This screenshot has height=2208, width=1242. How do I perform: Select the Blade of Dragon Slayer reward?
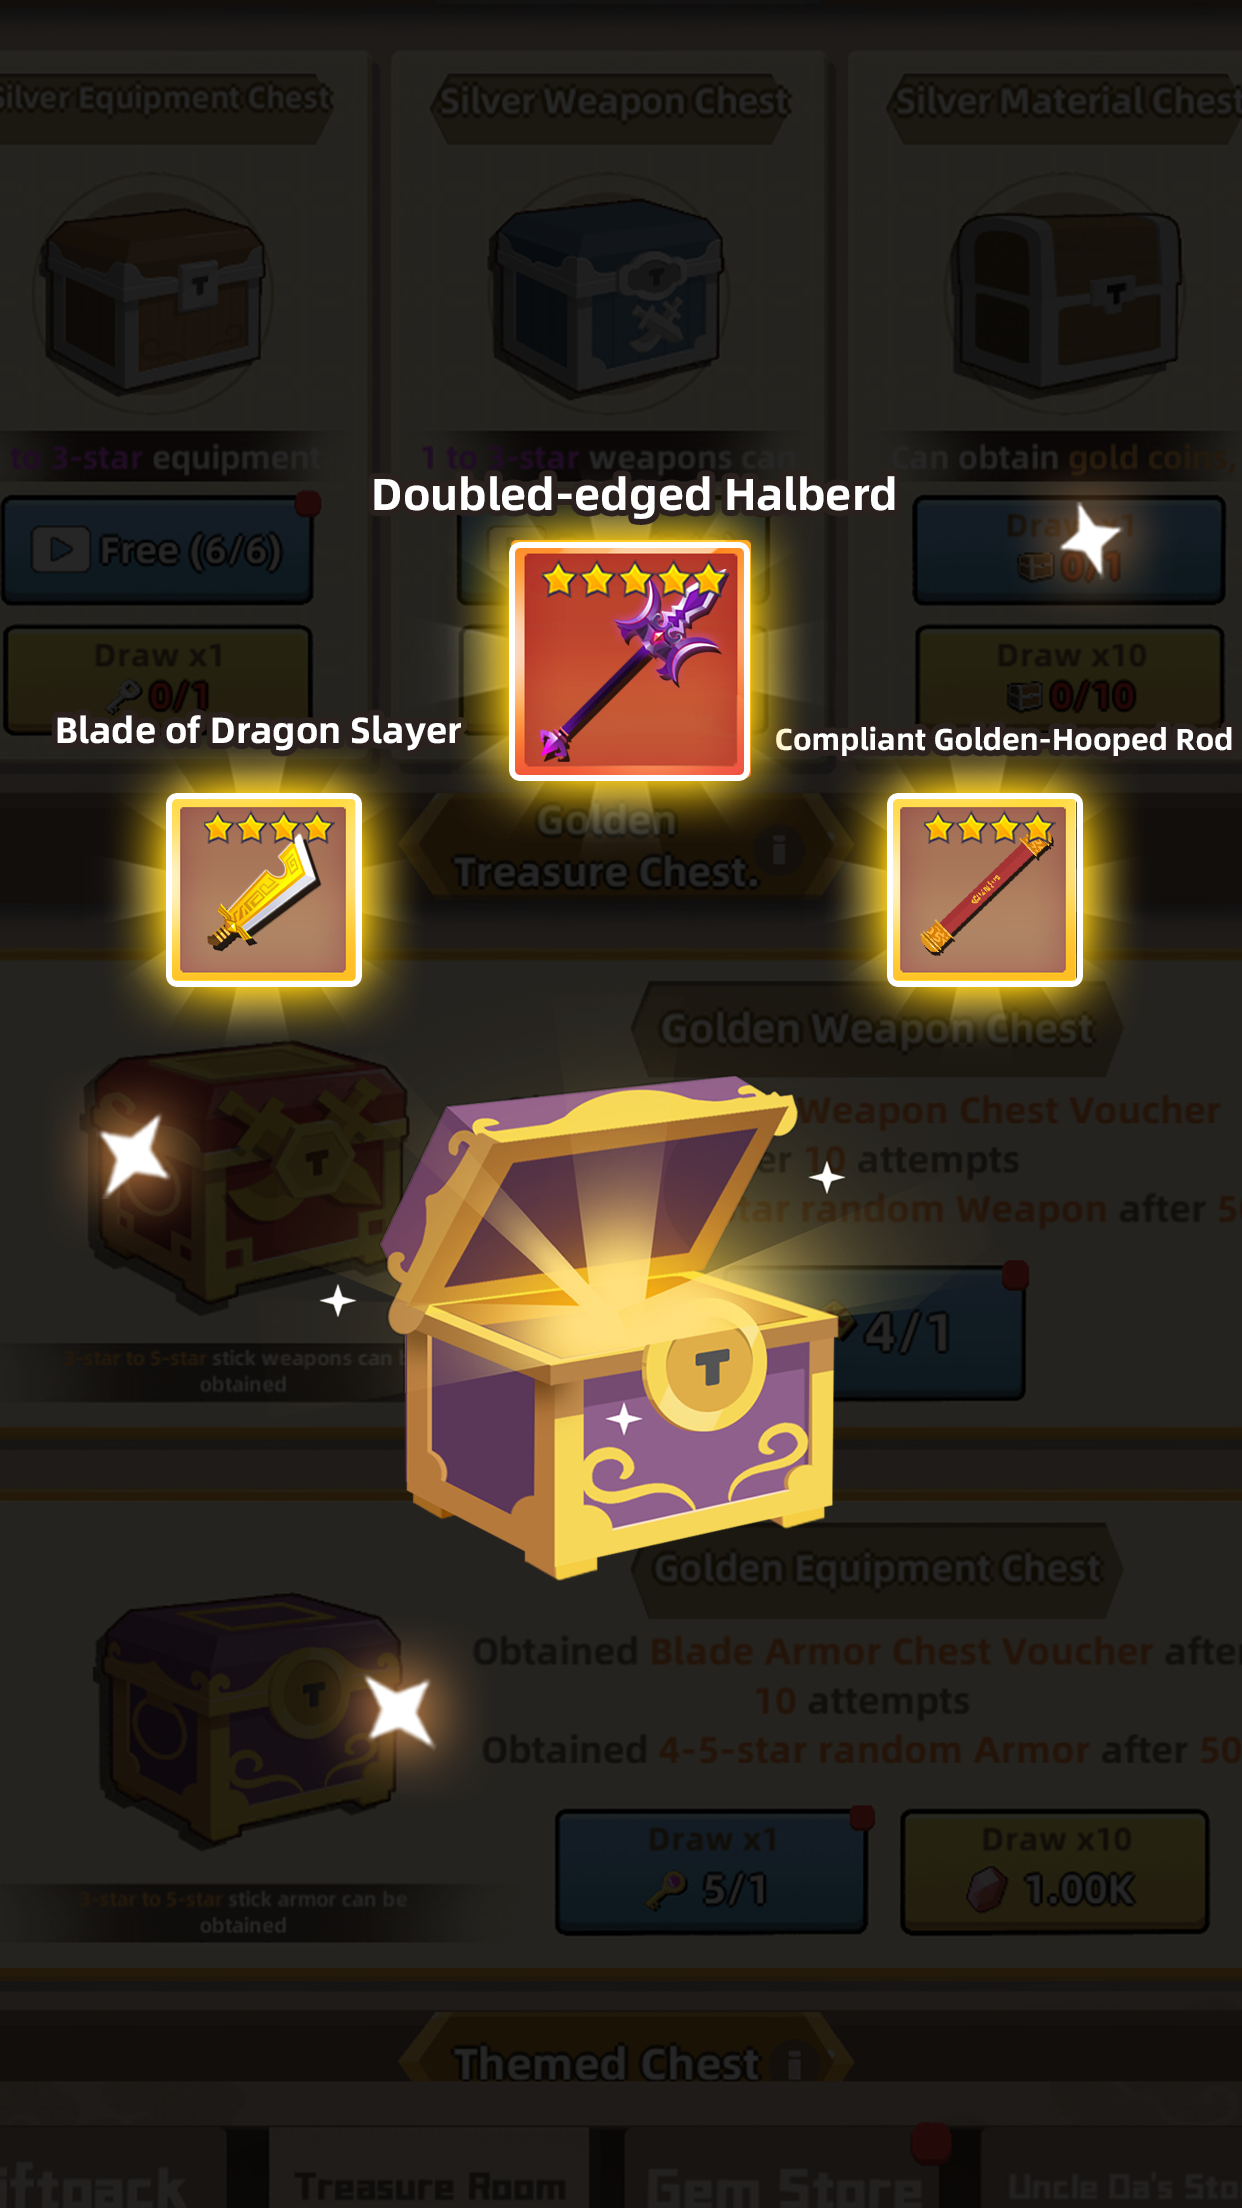tap(264, 890)
